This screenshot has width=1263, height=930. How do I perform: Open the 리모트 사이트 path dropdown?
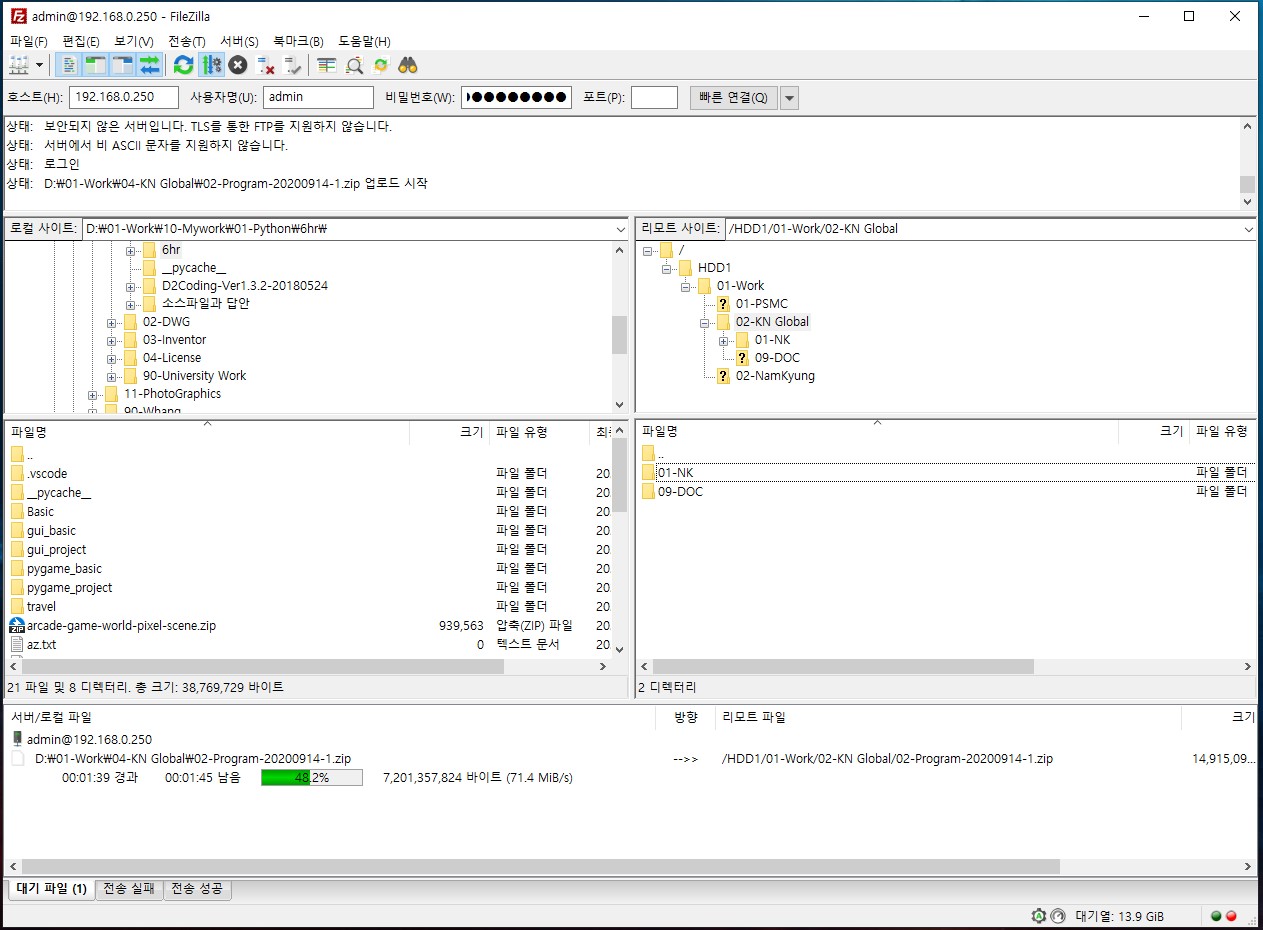click(x=1247, y=229)
